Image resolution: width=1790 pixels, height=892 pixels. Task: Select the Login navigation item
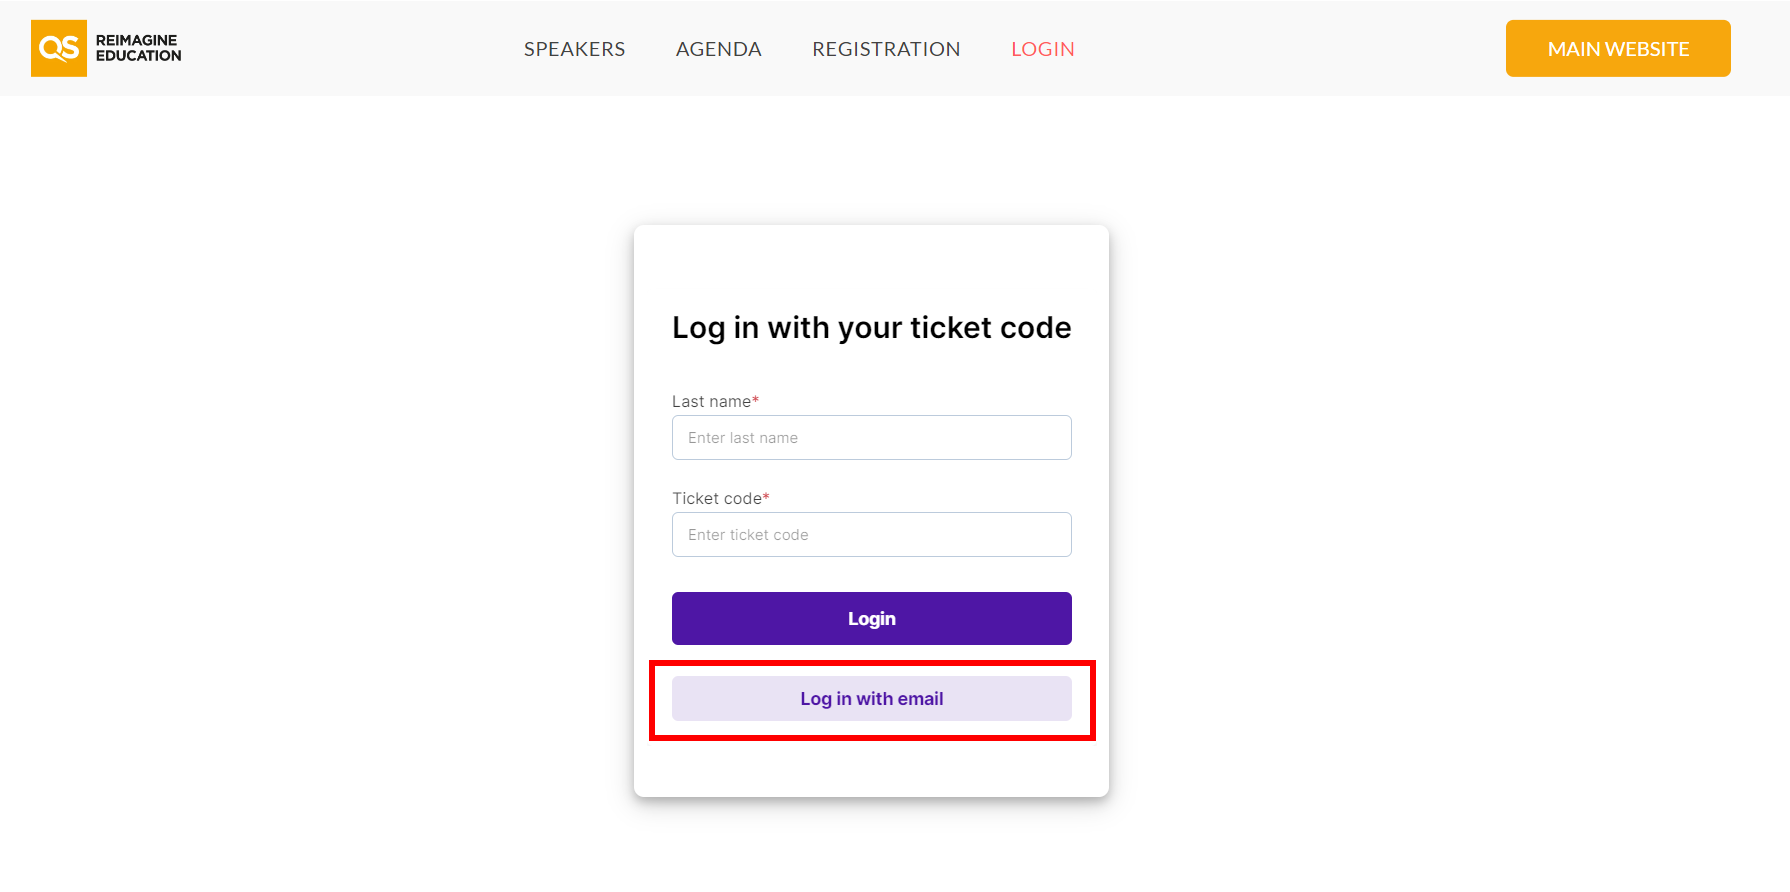(1042, 49)
